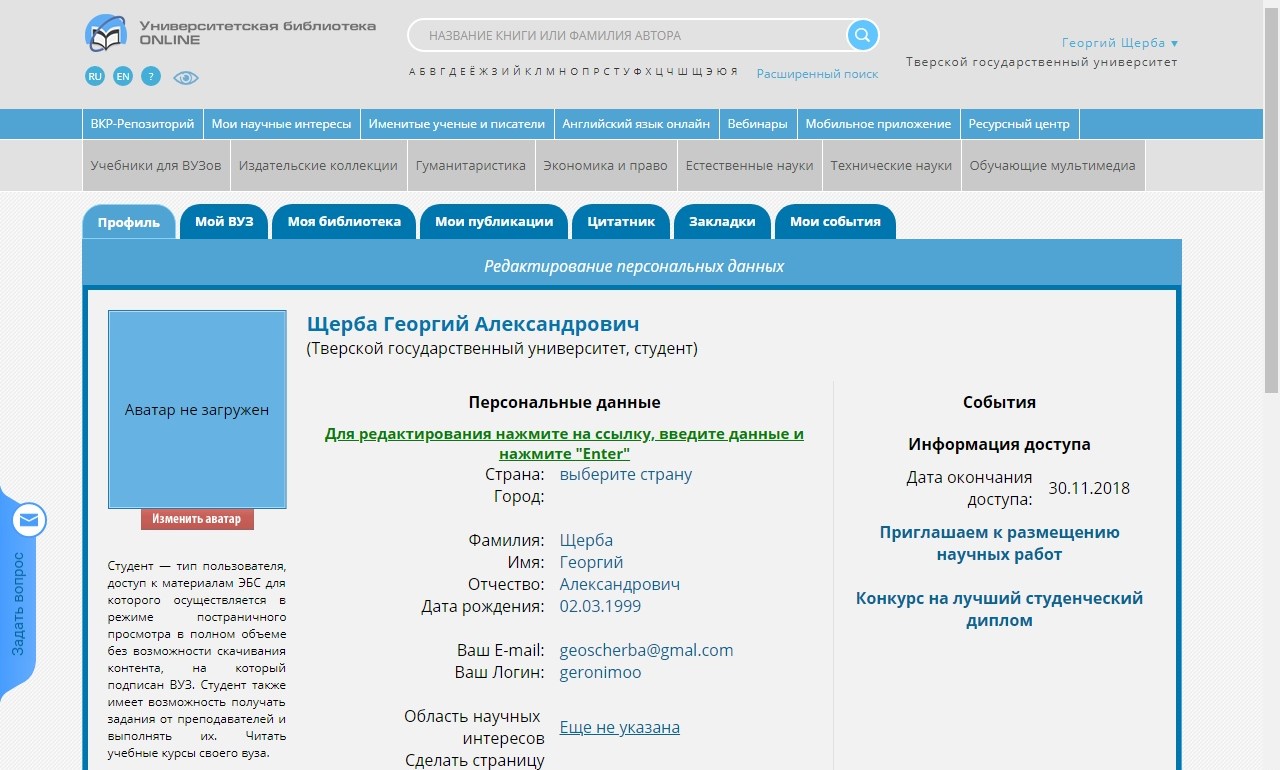Open help via question mark icon
The width and height of the screenshot is (1280, 770).
pos(150,76)
